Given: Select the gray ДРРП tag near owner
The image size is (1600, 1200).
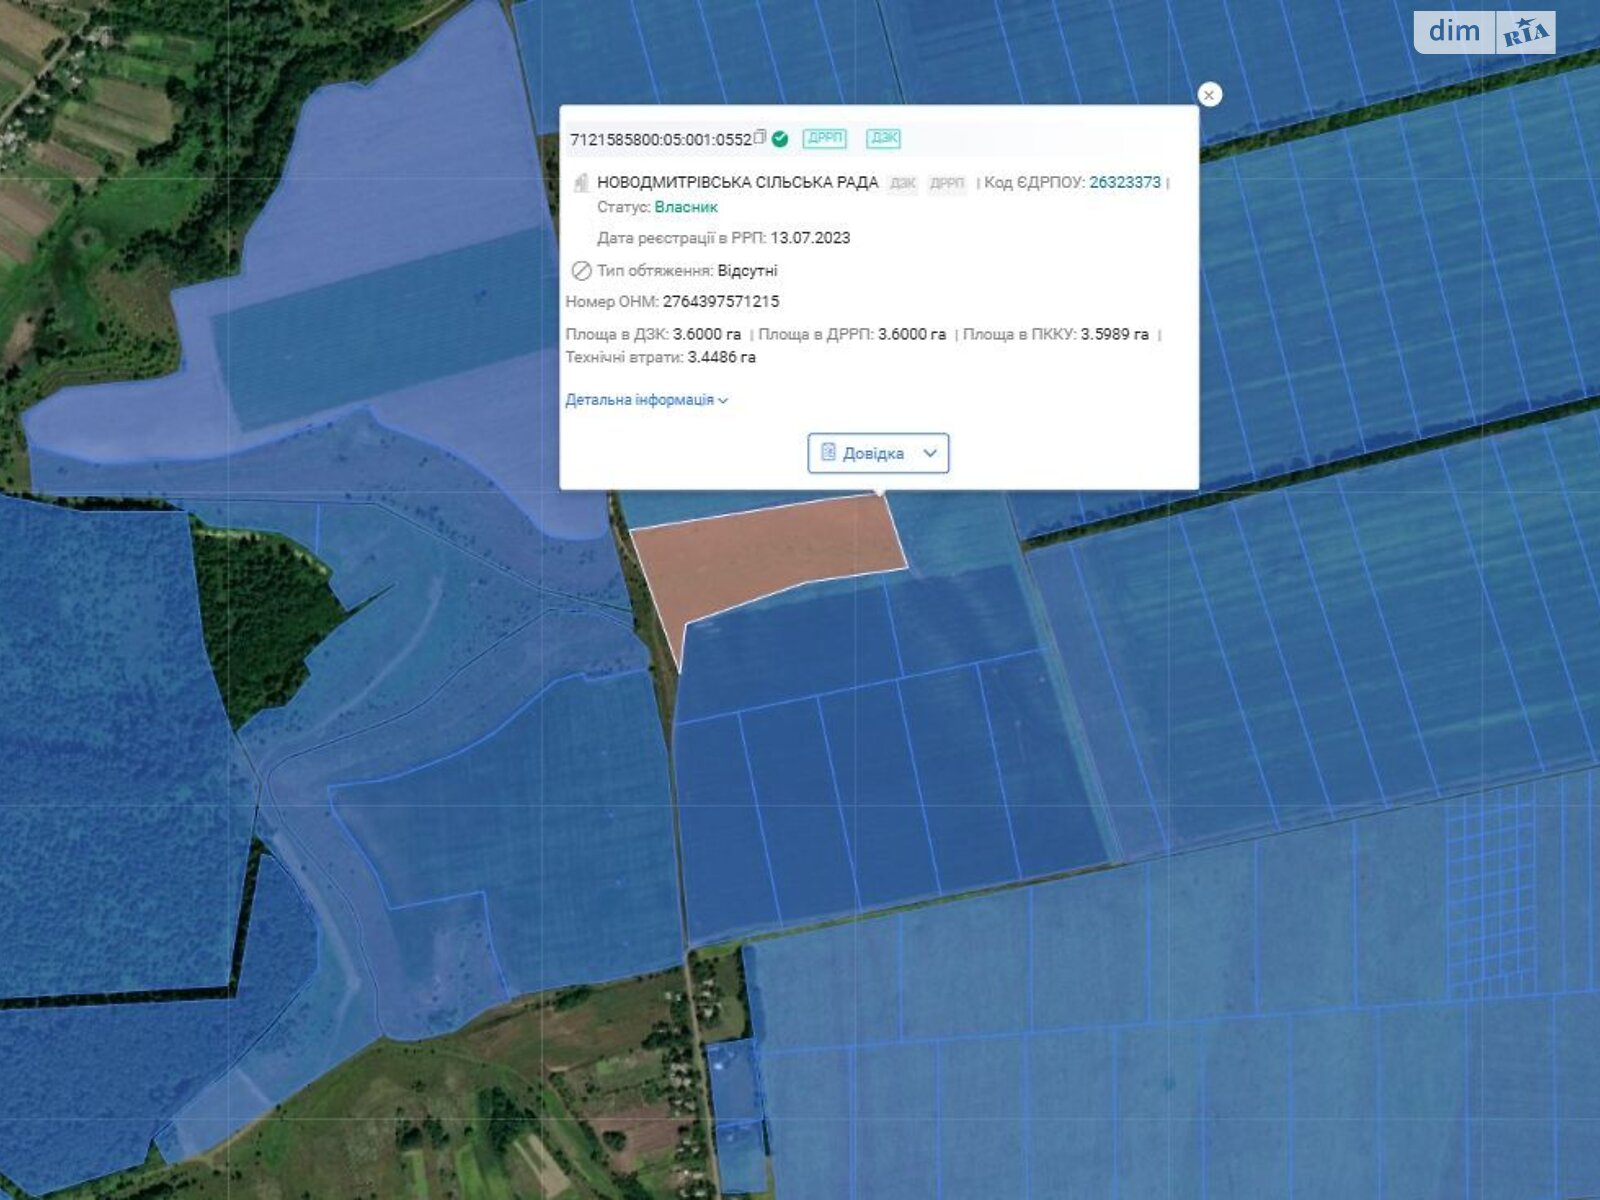Looking at the screenshot, I should (946, 183).
